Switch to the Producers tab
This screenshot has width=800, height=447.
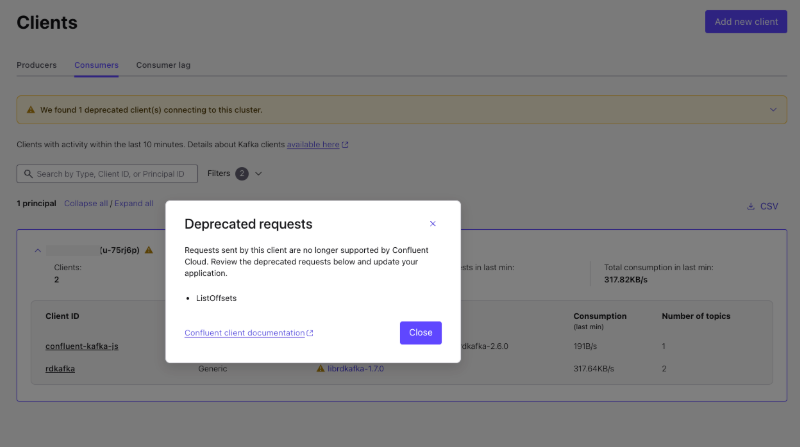pos(37,65)
